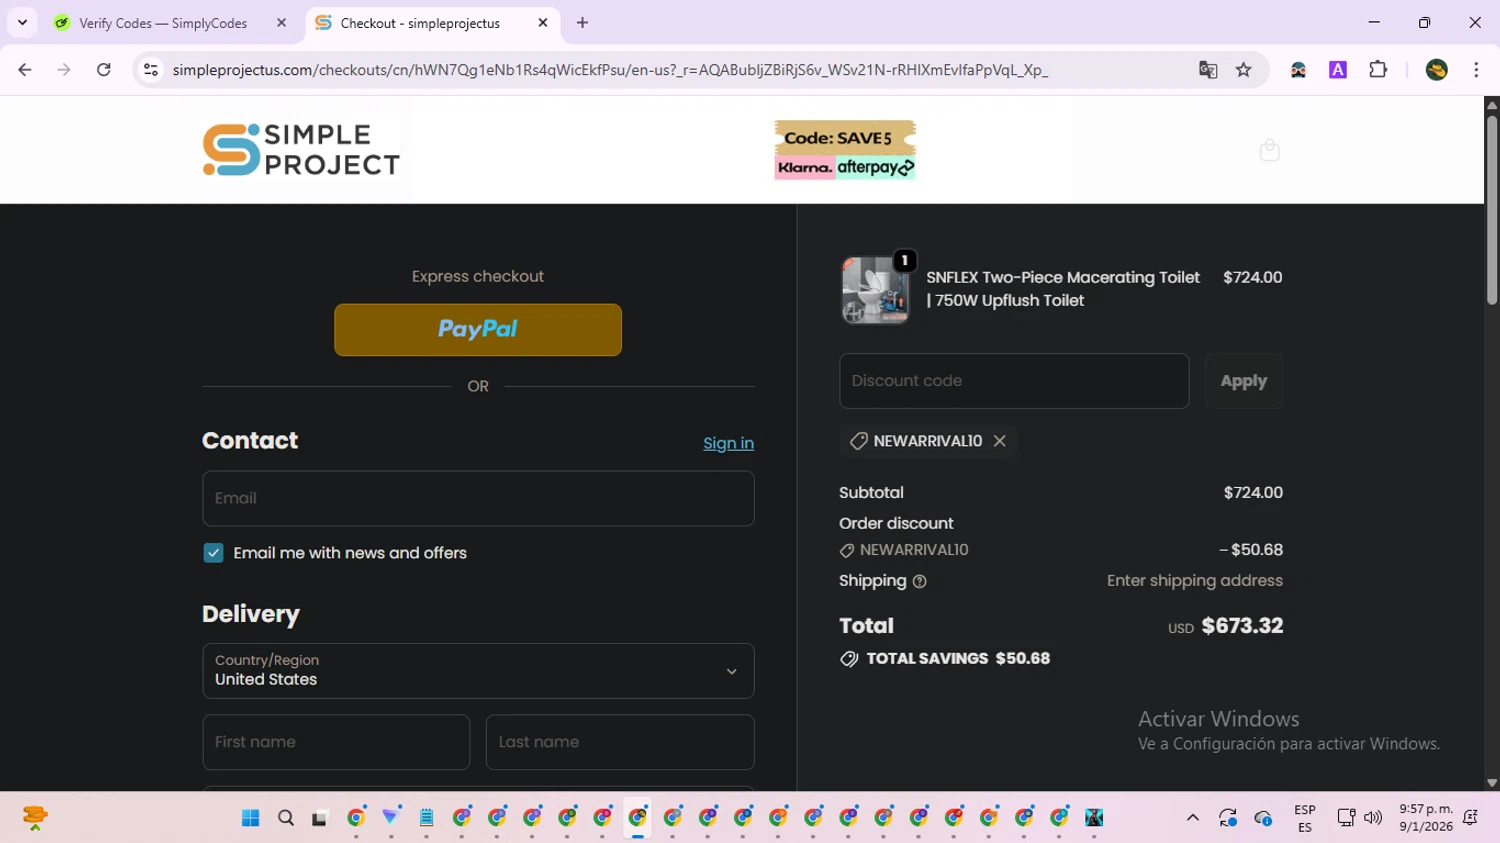
Task: Bookmark this page with the star icon
Action: 1243,70
